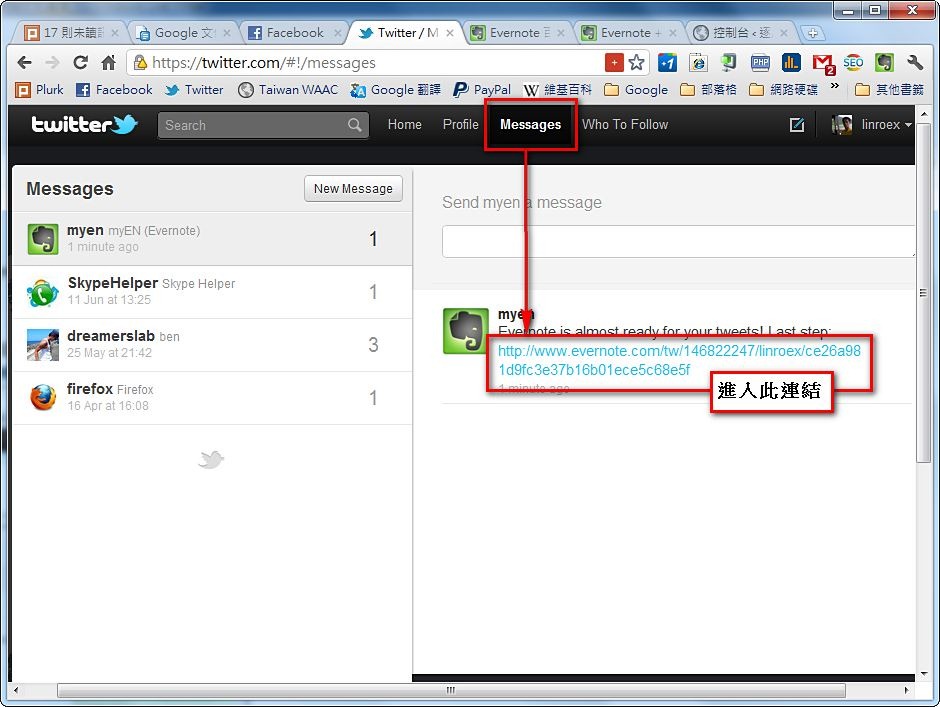Open the SkypeHelper conversation

click(212, 292)
